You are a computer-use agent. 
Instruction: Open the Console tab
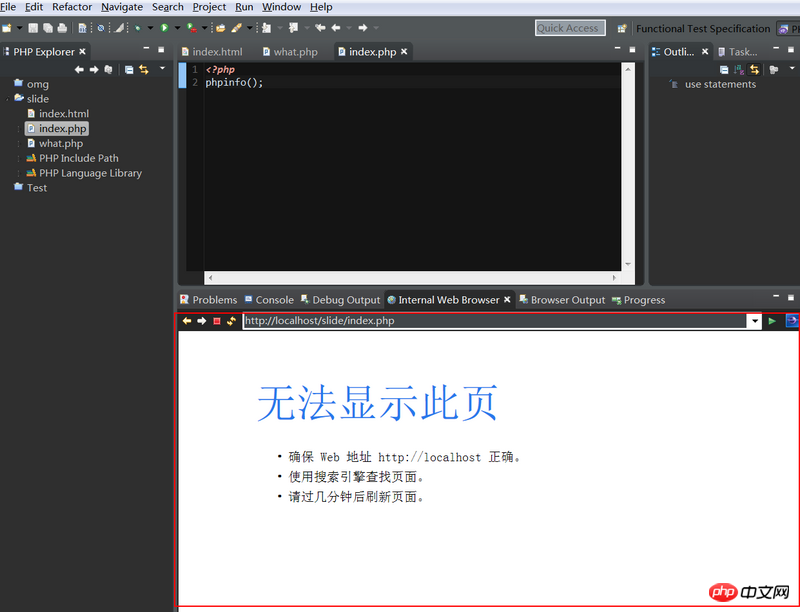pos(269,300)
